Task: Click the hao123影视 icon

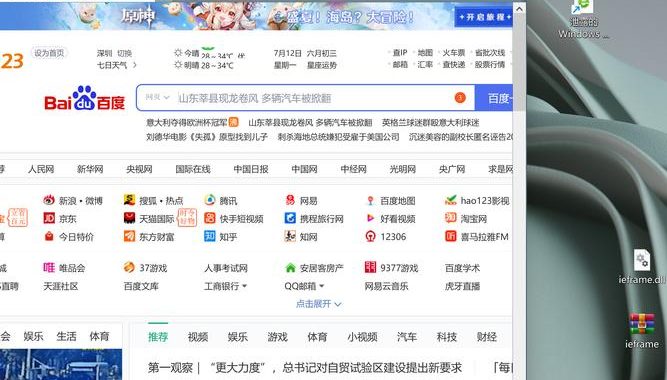Action: click(451, 200)
